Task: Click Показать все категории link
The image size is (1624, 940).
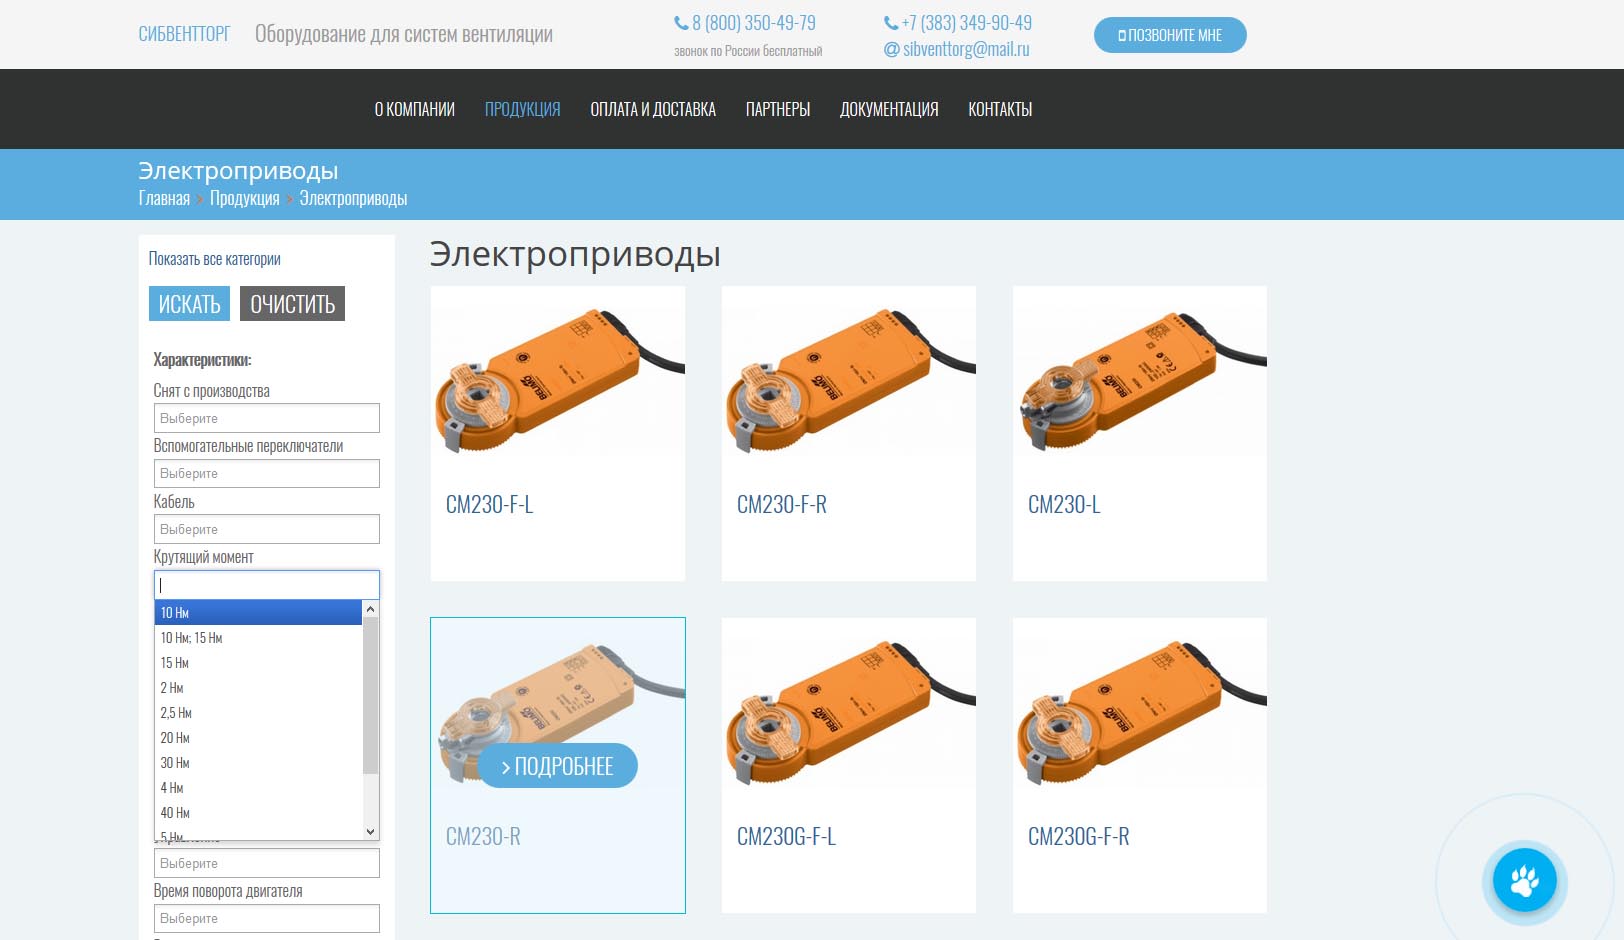Action: click(x=214, y=259)
